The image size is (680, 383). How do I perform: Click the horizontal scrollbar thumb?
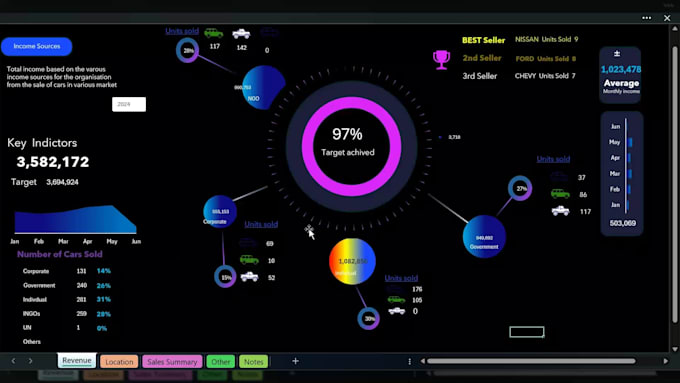pos(531,361)
